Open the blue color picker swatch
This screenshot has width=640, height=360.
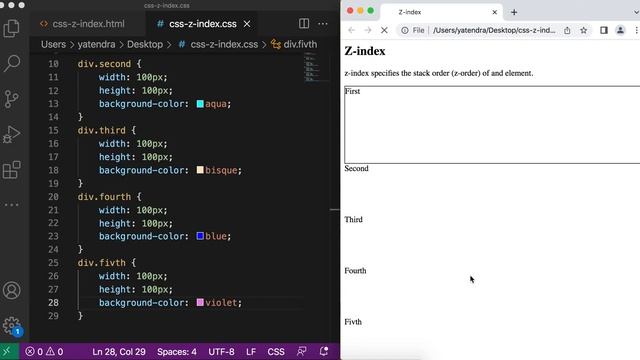[x=200, y=236]
